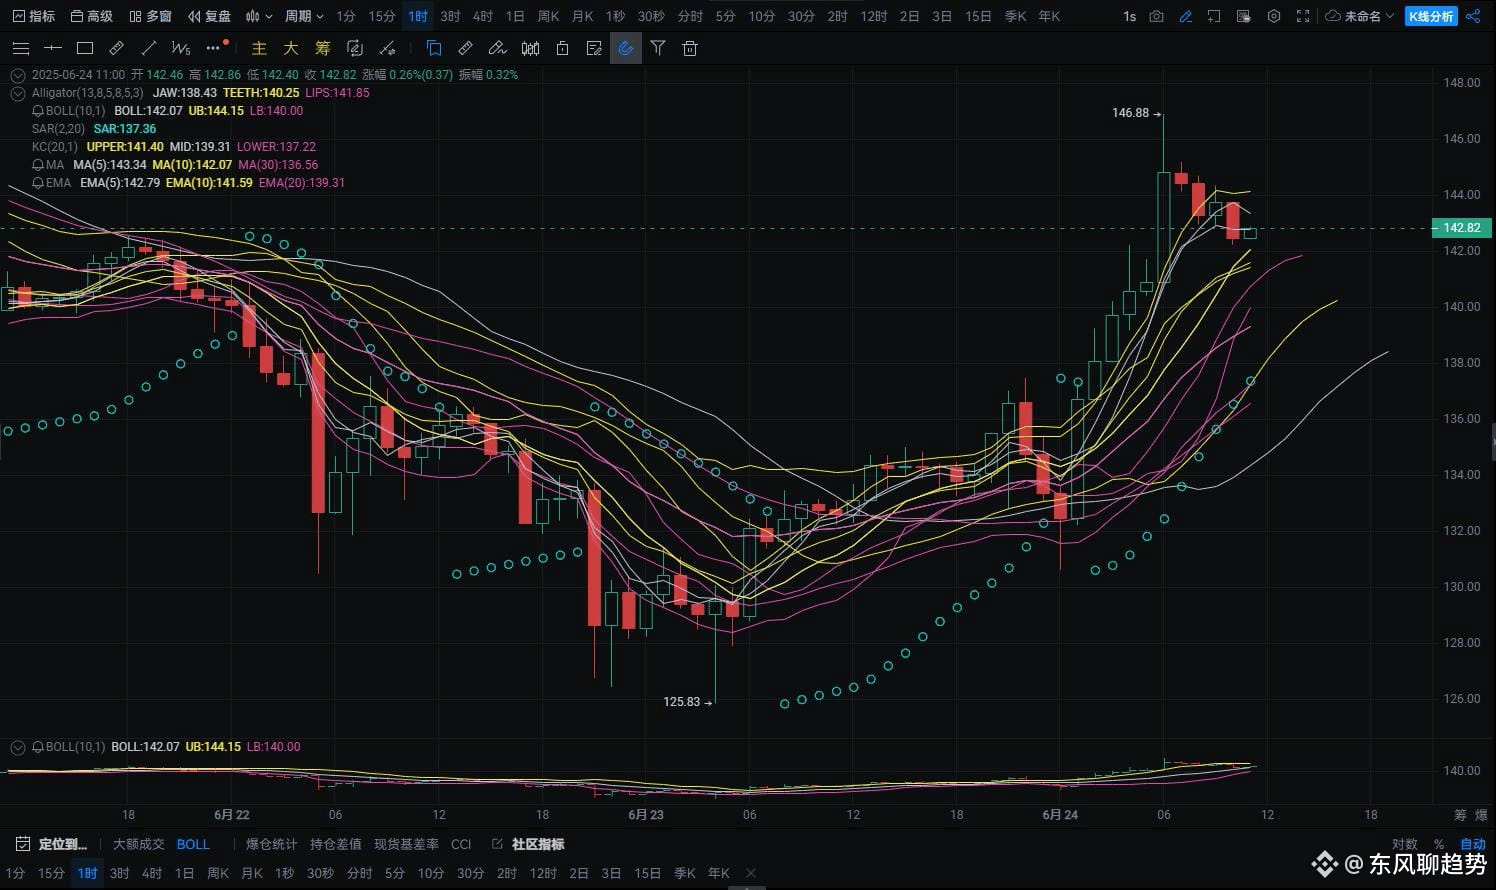Collapse the BOLL sub-chart panel chevron

point(18,747)
